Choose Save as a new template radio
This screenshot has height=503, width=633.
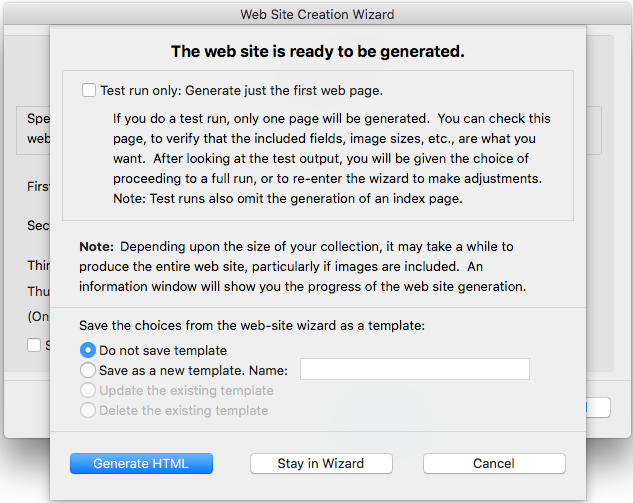click(x=88, y=371)
